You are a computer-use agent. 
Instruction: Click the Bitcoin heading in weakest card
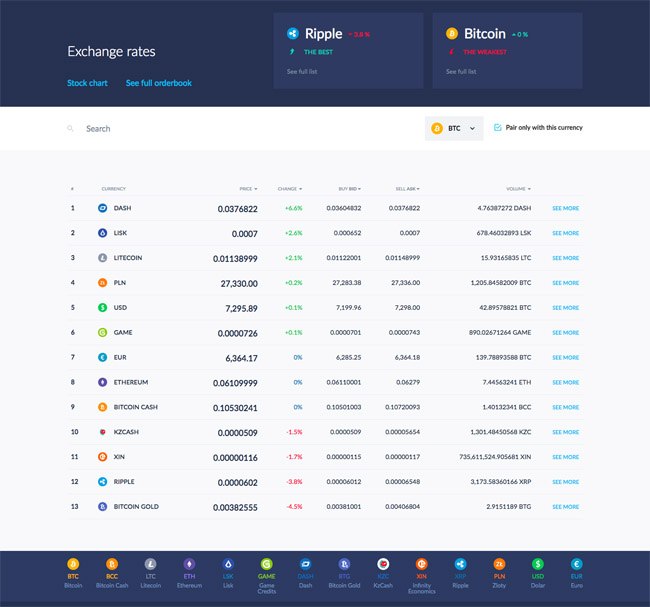point(485,34)
